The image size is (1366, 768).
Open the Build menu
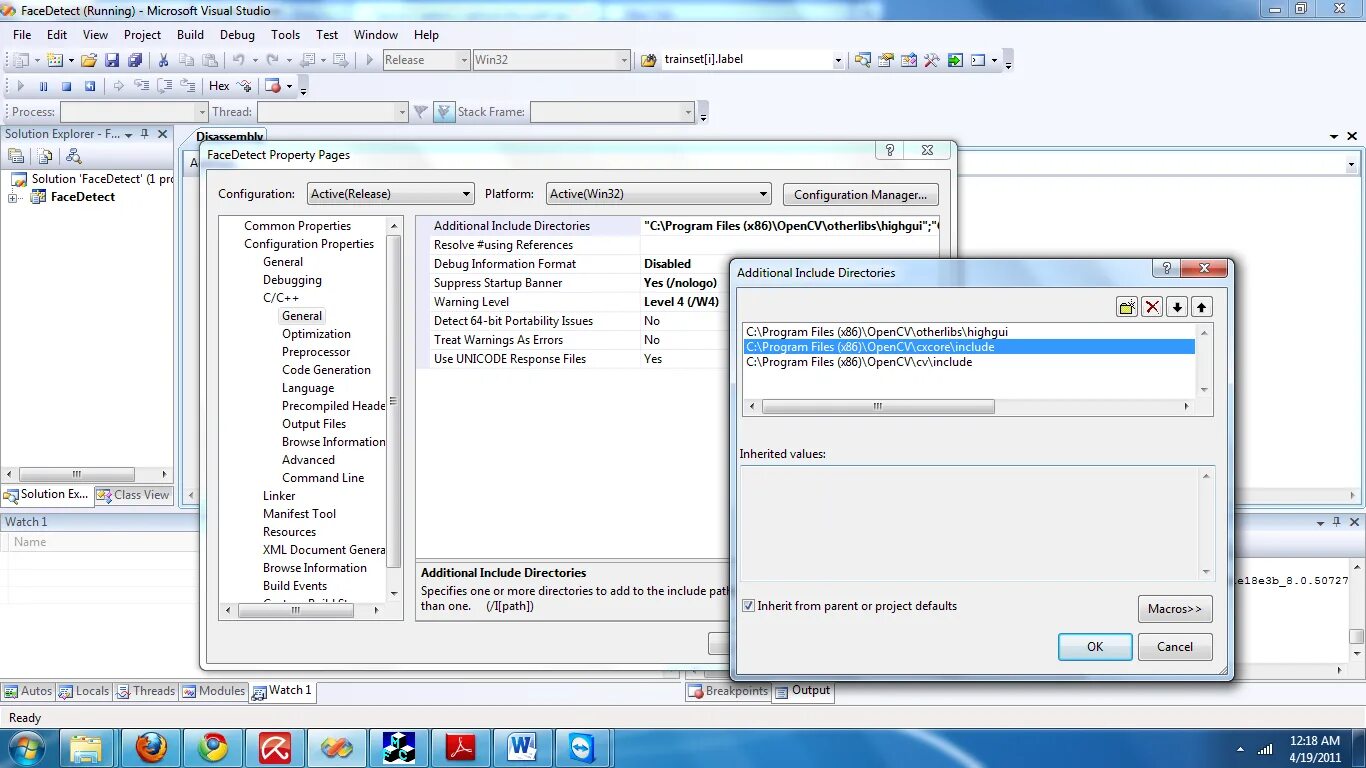pyautogui.click(x=190, y=34)
